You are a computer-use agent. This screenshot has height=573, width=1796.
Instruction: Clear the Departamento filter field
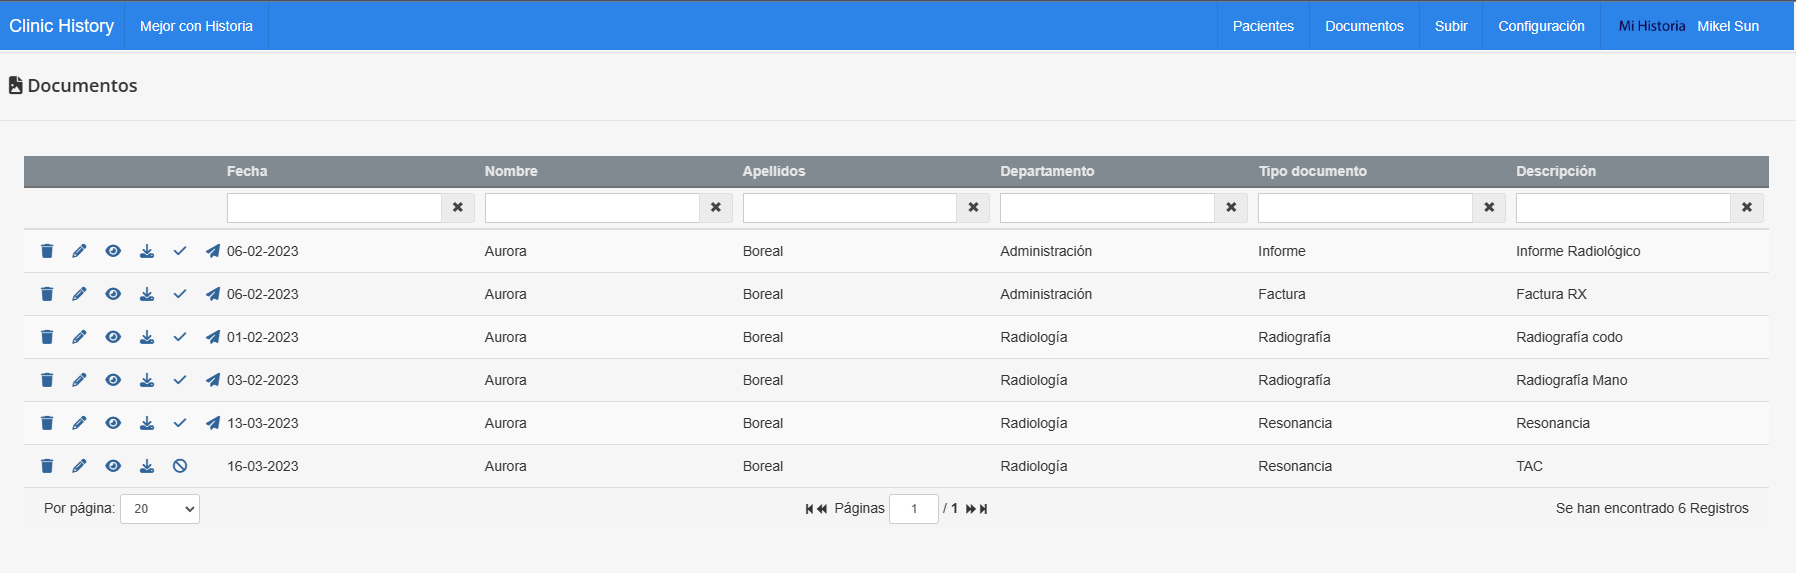pos(1231,207)
